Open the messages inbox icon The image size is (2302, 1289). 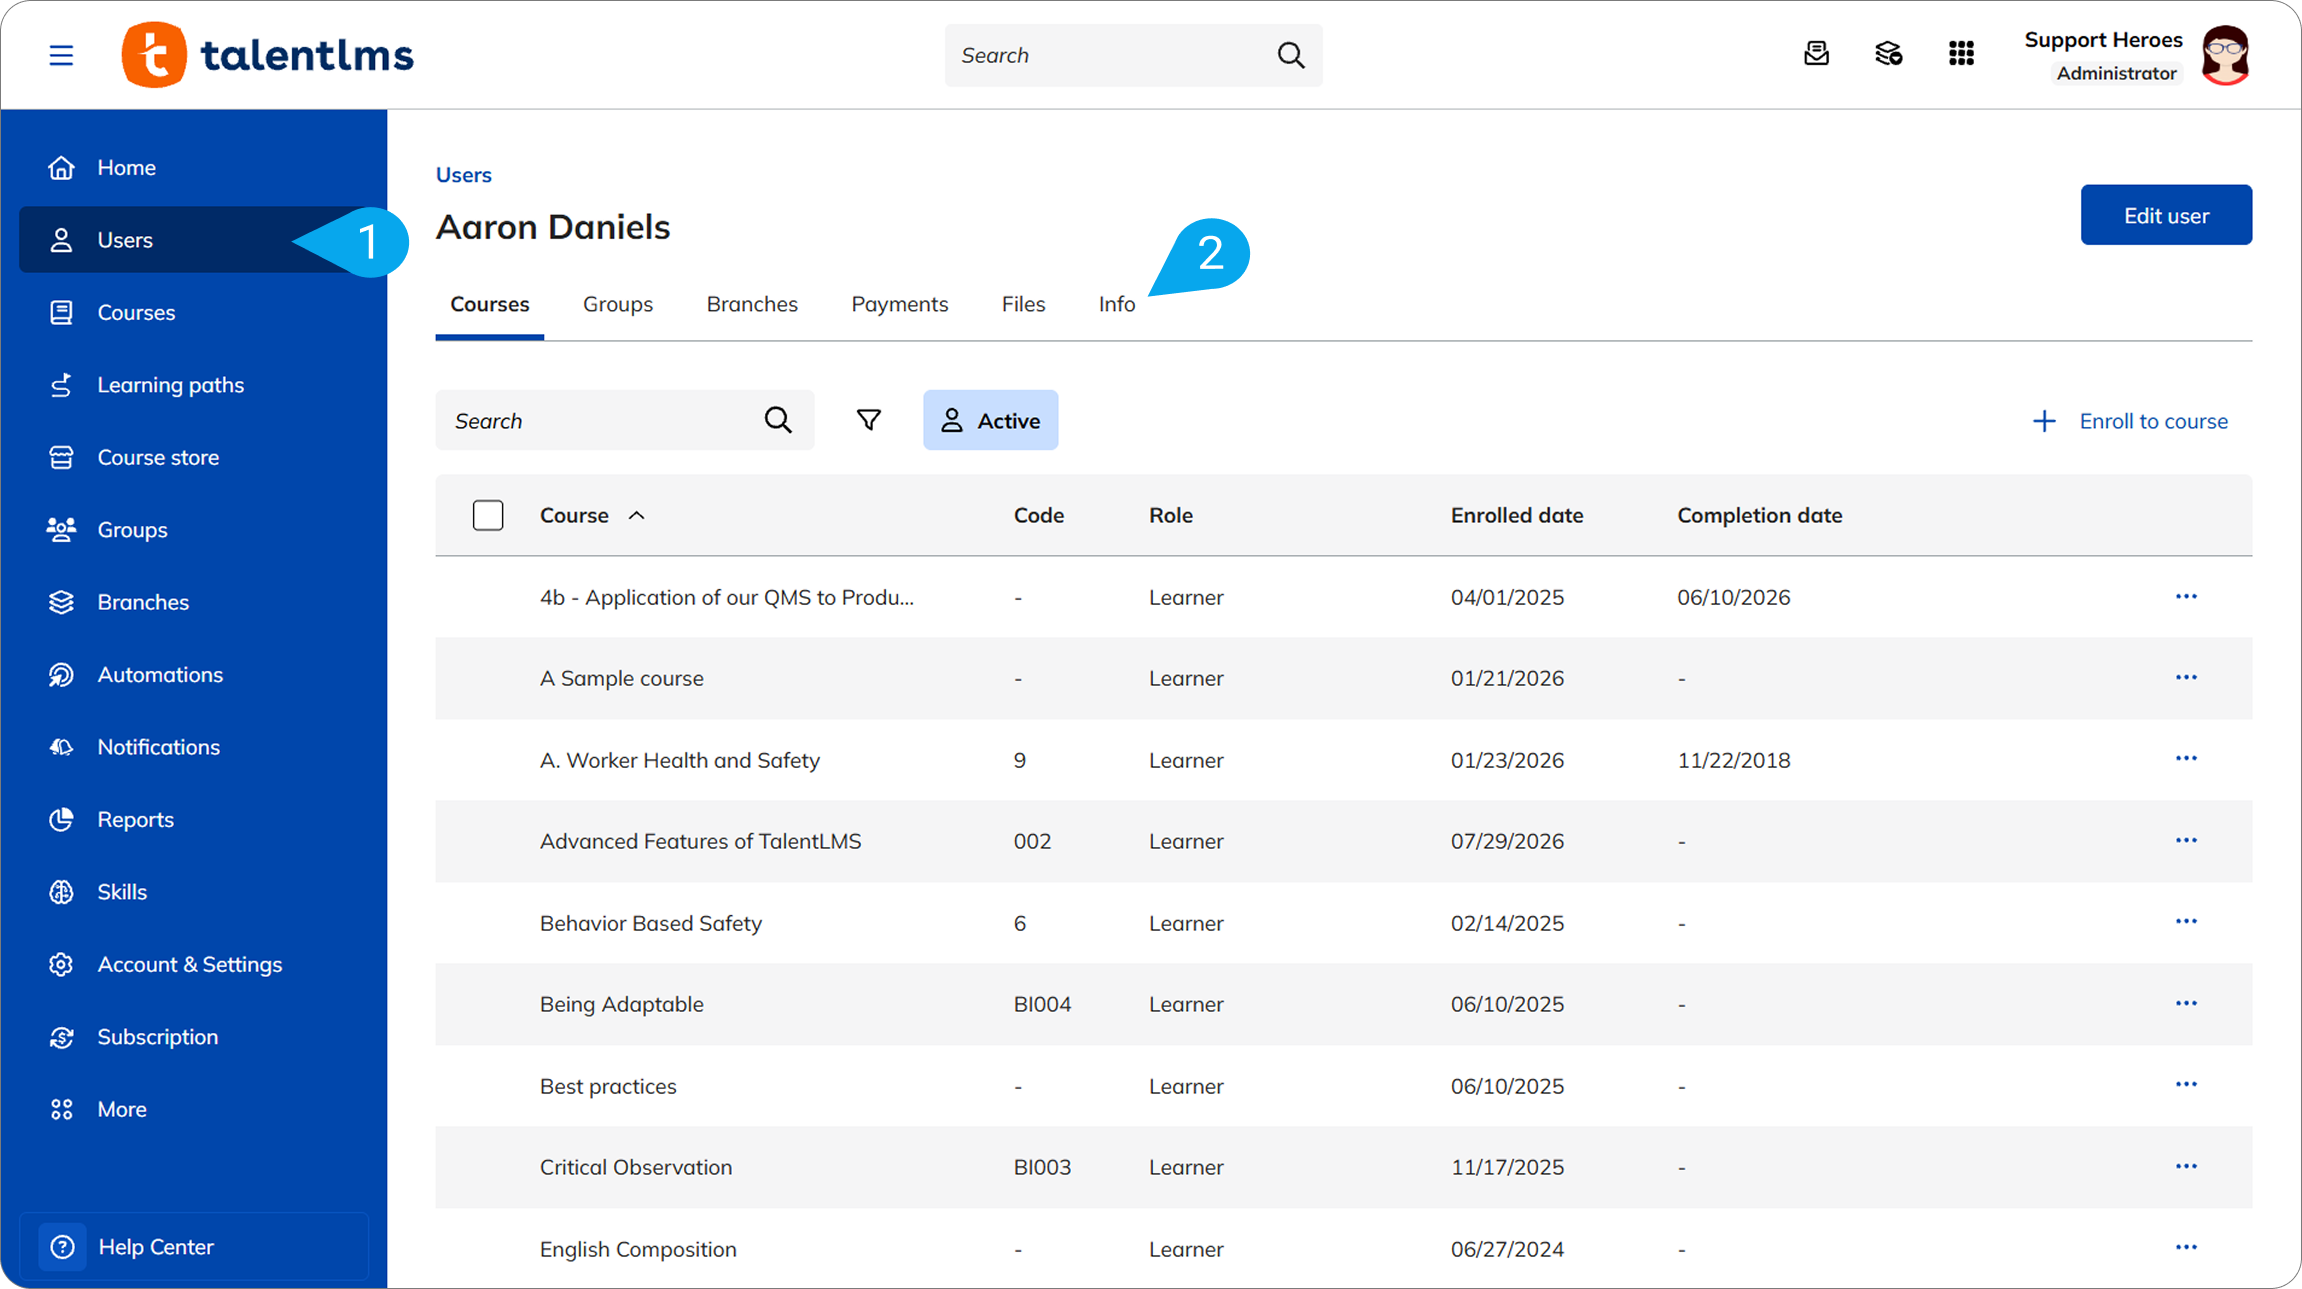[1816, 54]
